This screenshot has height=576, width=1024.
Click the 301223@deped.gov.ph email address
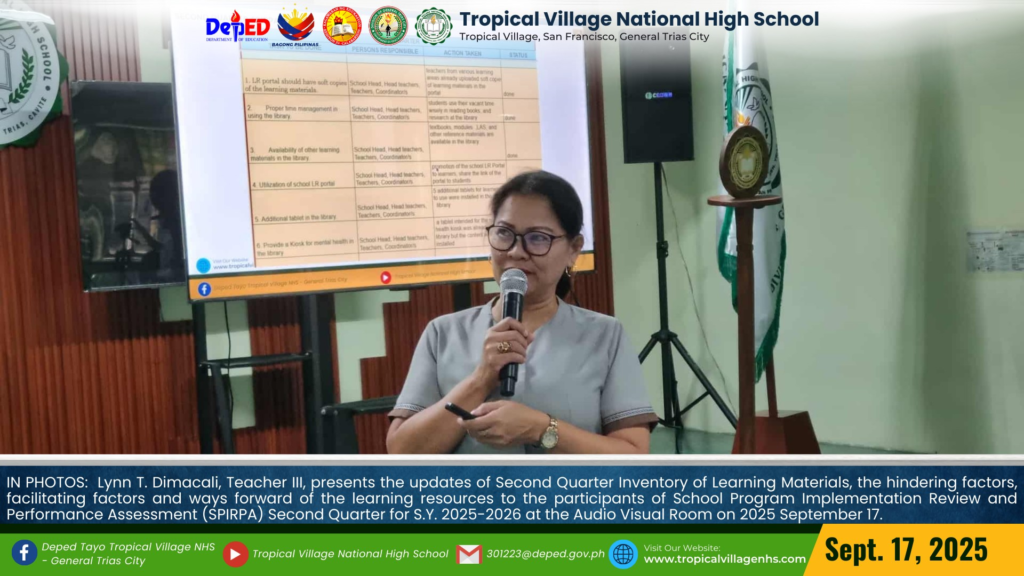[x=545, y=553]
